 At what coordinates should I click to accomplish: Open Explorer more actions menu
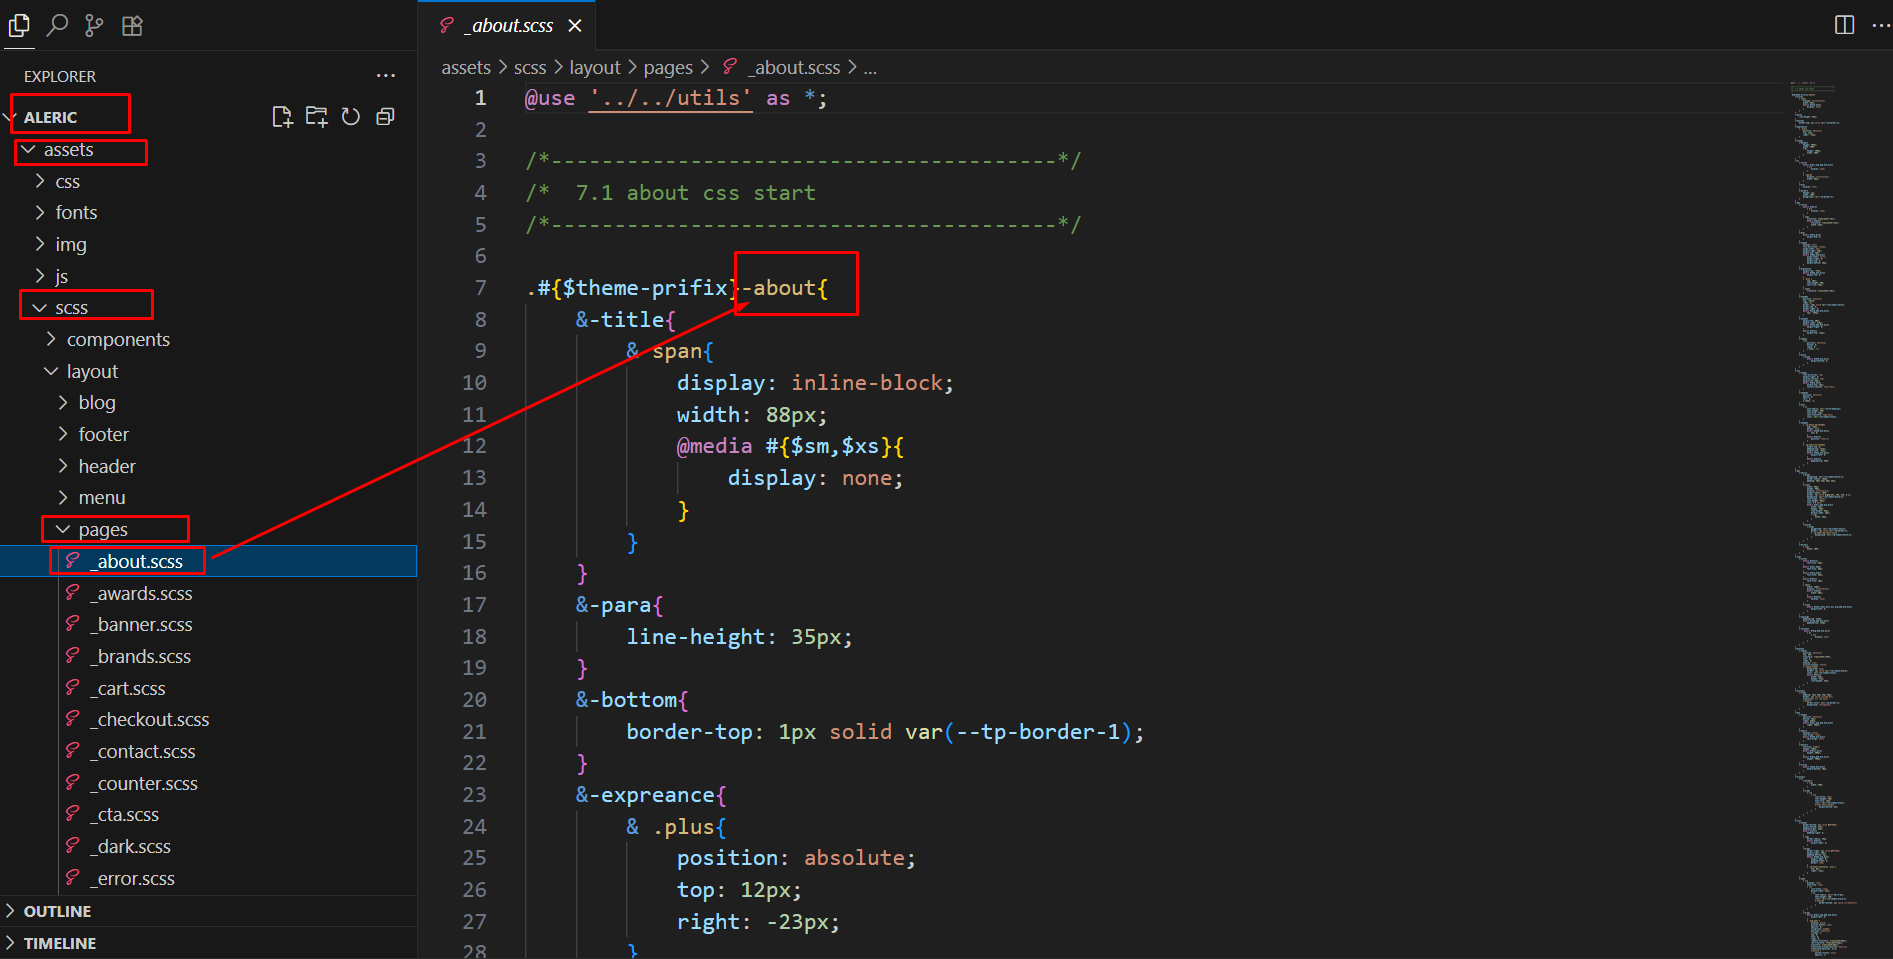coord(386,76)
